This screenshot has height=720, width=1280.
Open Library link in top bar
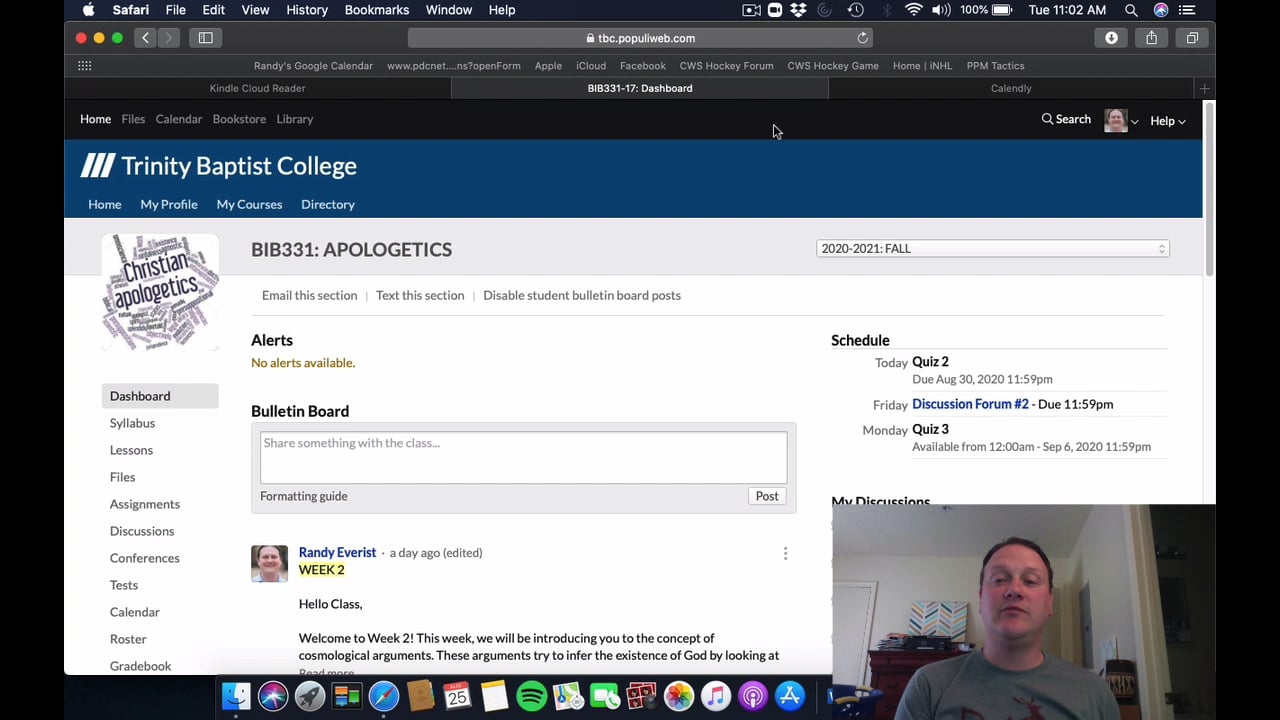[295, 119]
